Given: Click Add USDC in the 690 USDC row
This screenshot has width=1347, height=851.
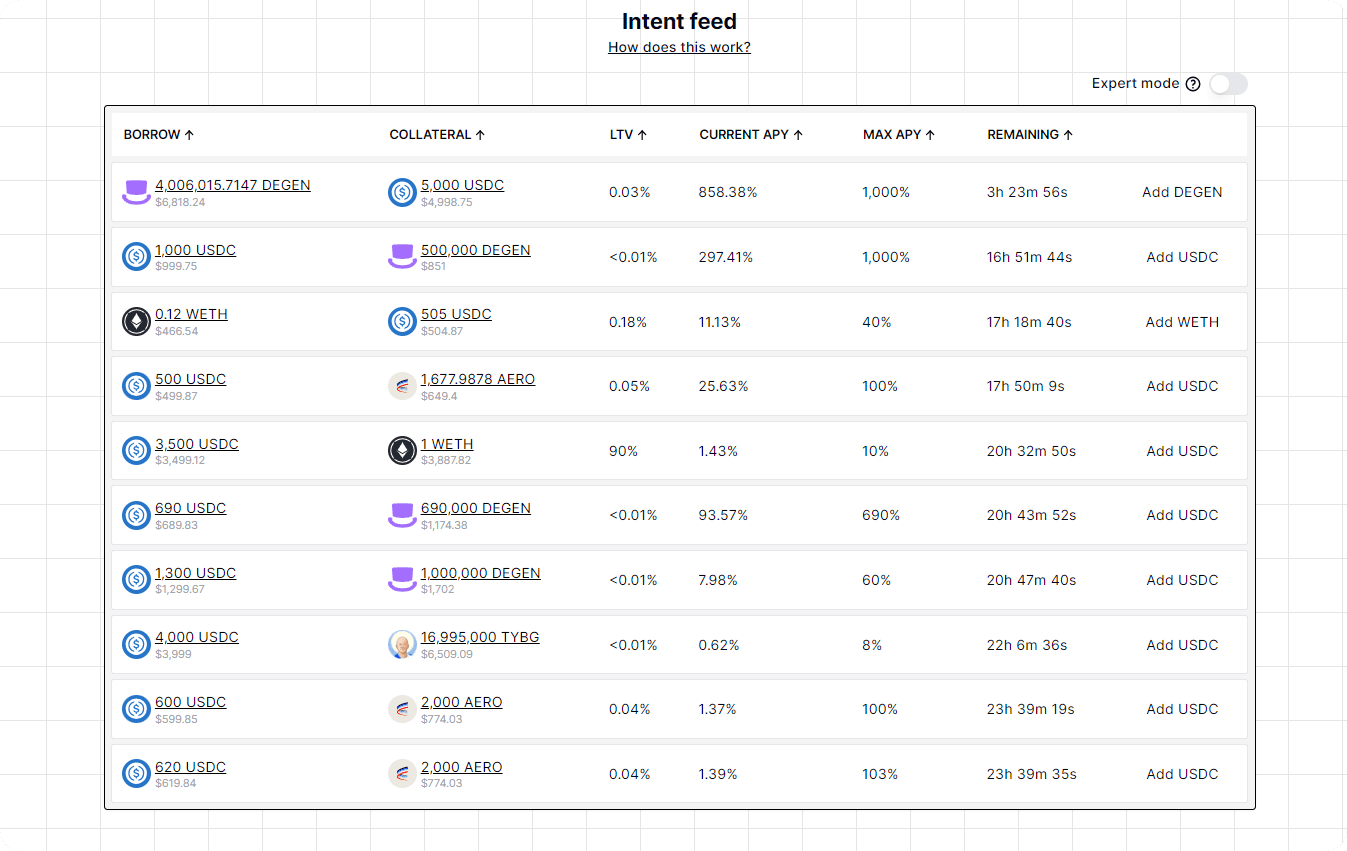Looking at the screenshot, I should (1182, 515).
